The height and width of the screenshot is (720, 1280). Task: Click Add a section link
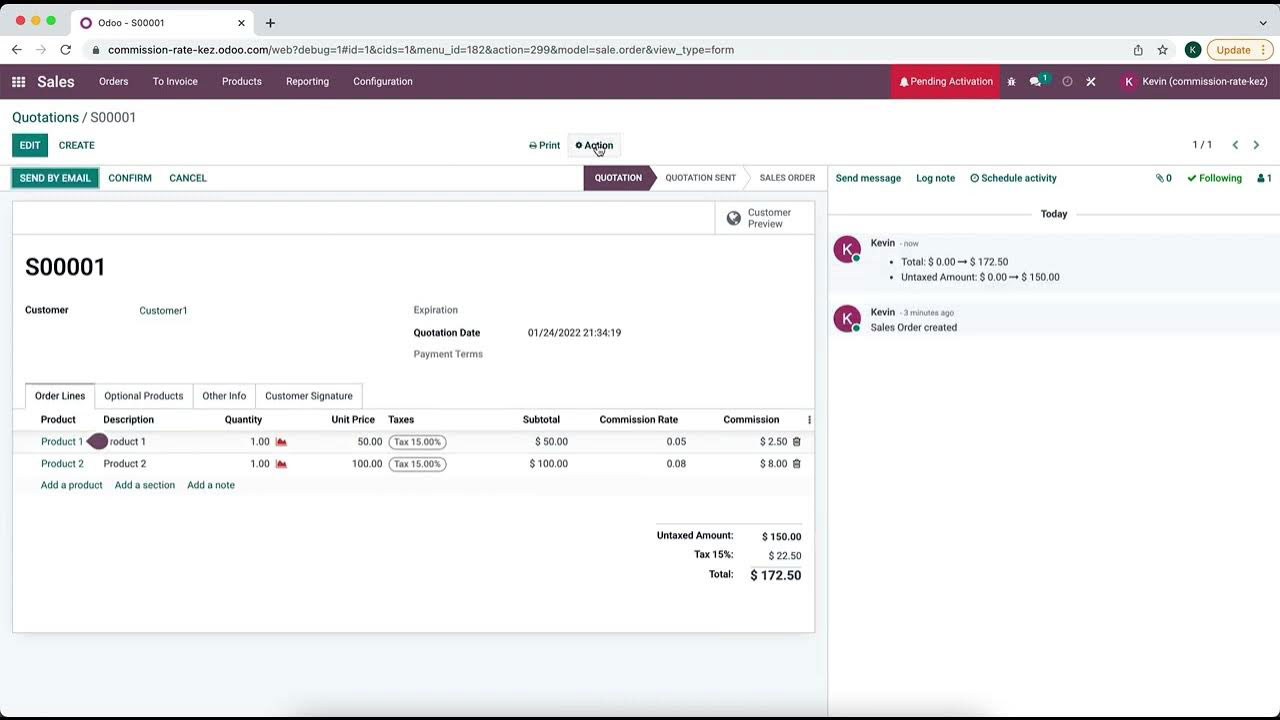(x=145, y=485)
